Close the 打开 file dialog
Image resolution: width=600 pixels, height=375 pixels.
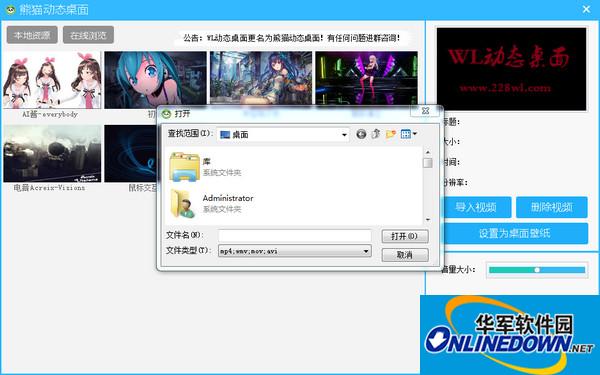pos(425,111)
